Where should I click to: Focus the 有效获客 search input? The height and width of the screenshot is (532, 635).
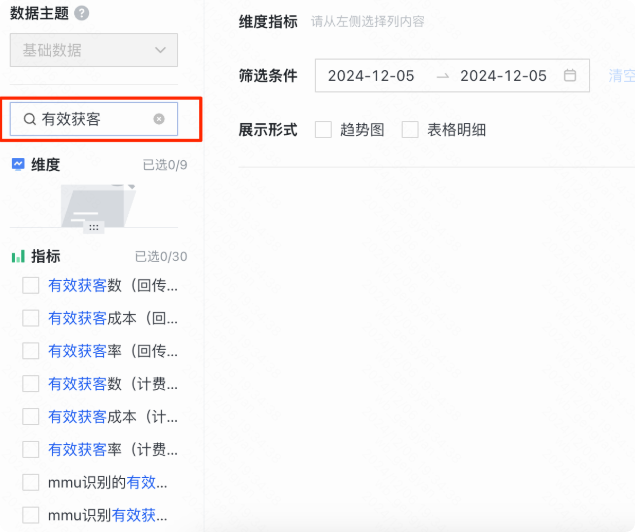point(94,119)
